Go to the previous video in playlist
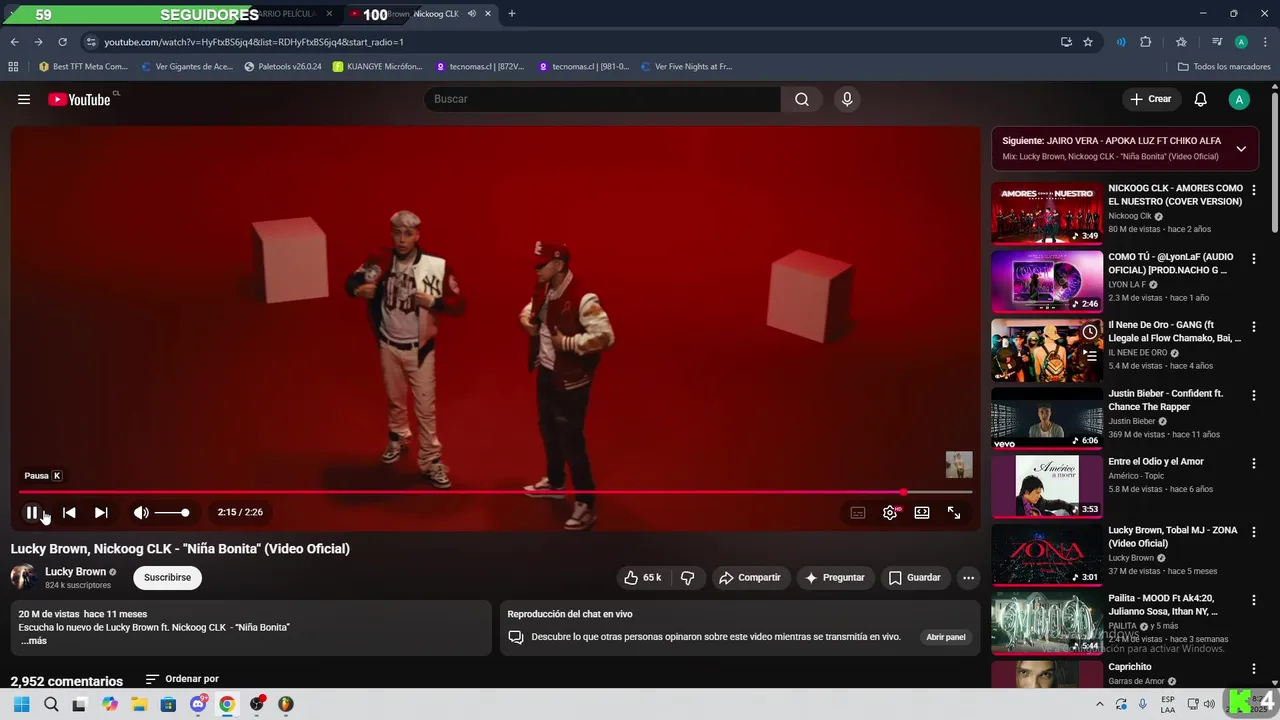The height and width of the screenshot is (720, 1280). tap(69, 512)
